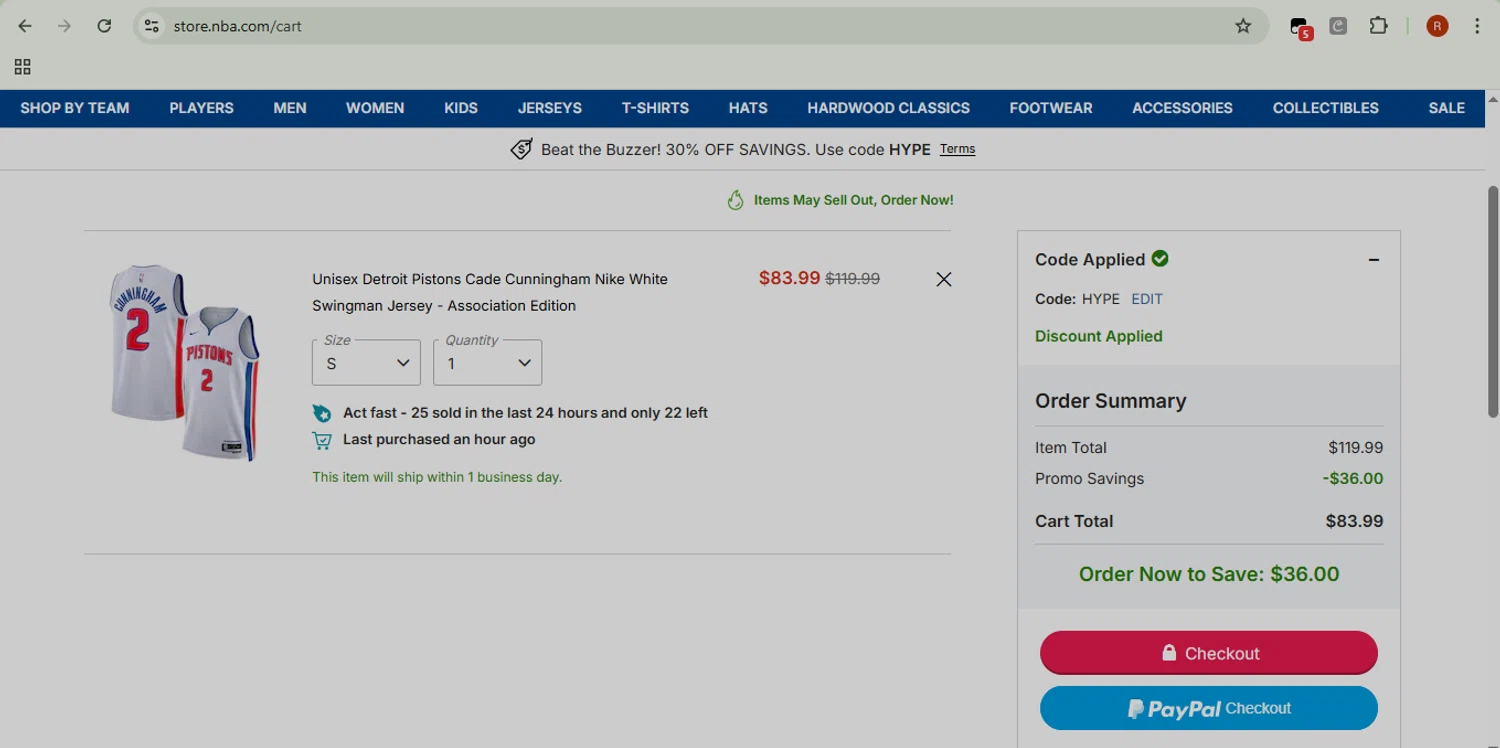Image resolution: width=1500 pixels, height=748 pixels.
Task: Open the Players menu
Action: 201,108
